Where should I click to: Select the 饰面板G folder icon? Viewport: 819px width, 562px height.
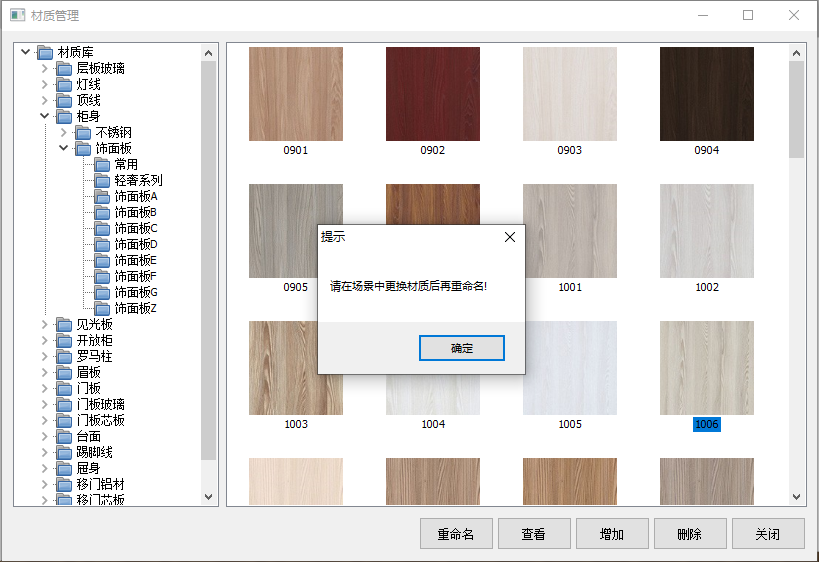coord(102,293)
